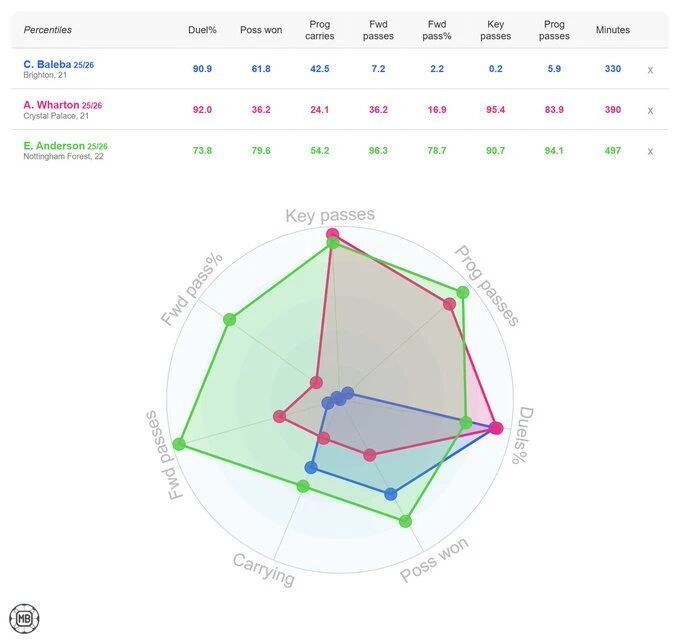This screenshot has width=680, height=643.
Task: Select the Key passes column header
Action: (x=495, y=30)
